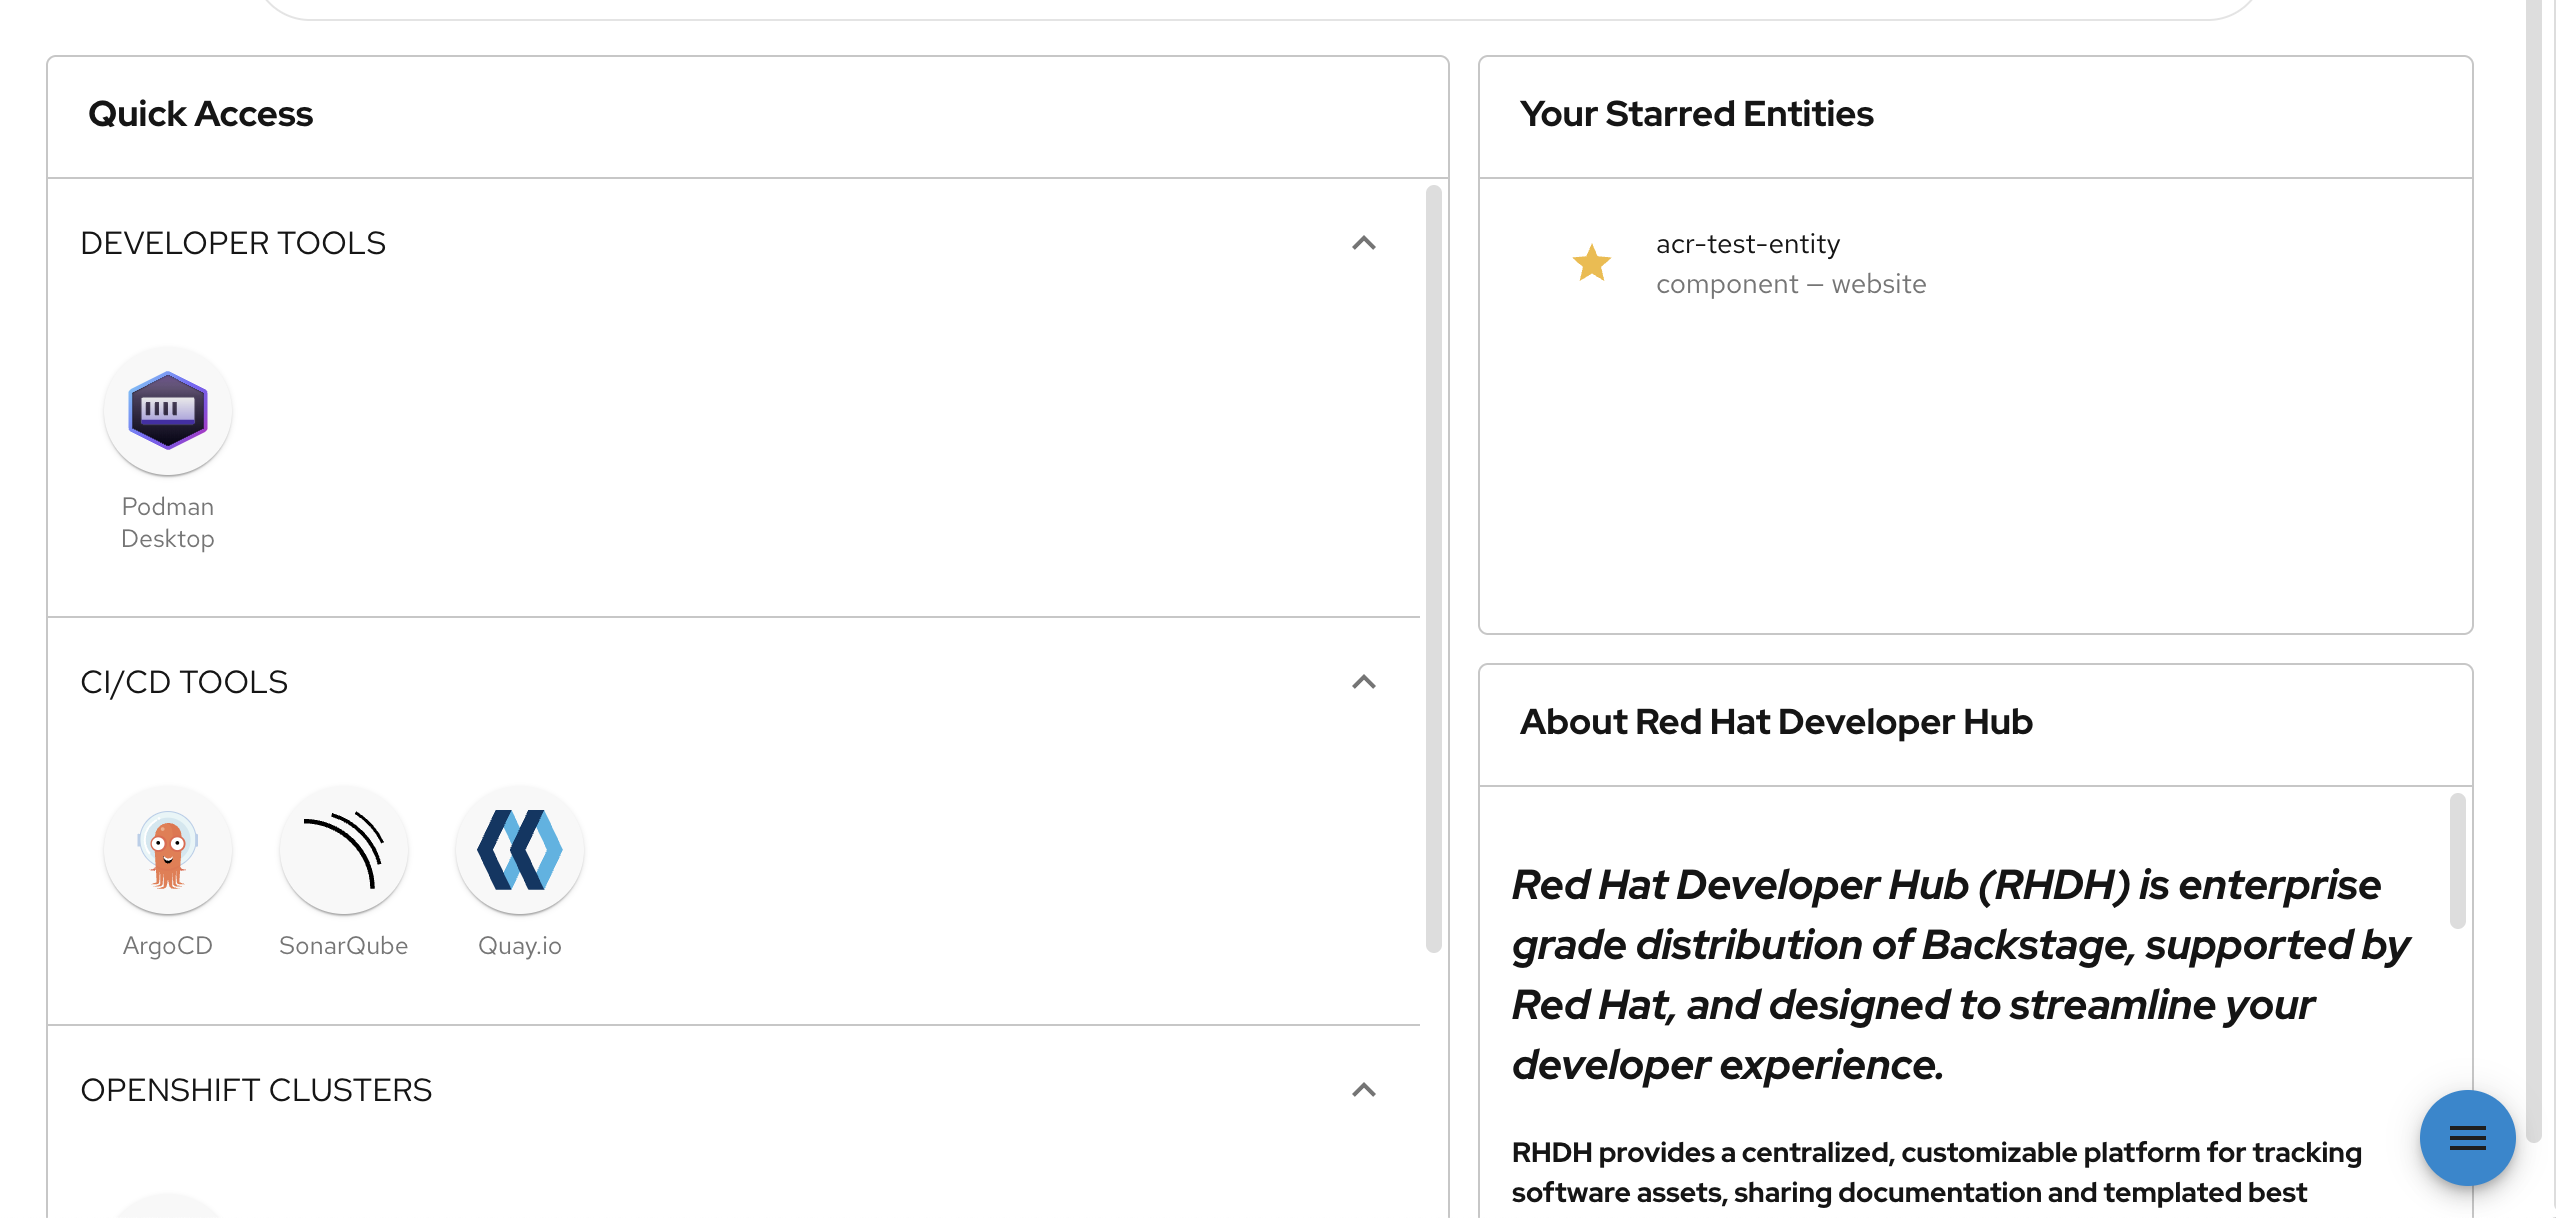Open the ArgoCD octopus icon
2556x1218 pixels.
[x=168, y=850]
